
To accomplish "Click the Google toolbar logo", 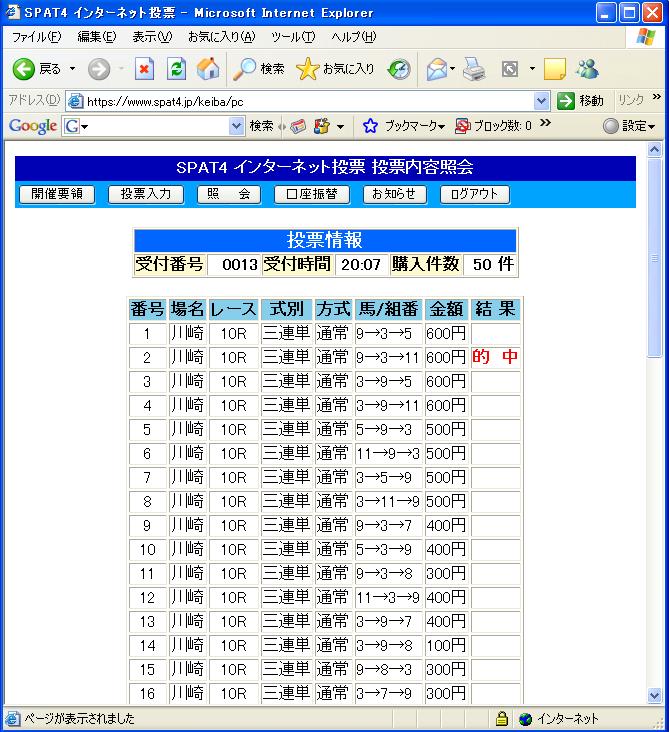I will (x=33, y=126).
